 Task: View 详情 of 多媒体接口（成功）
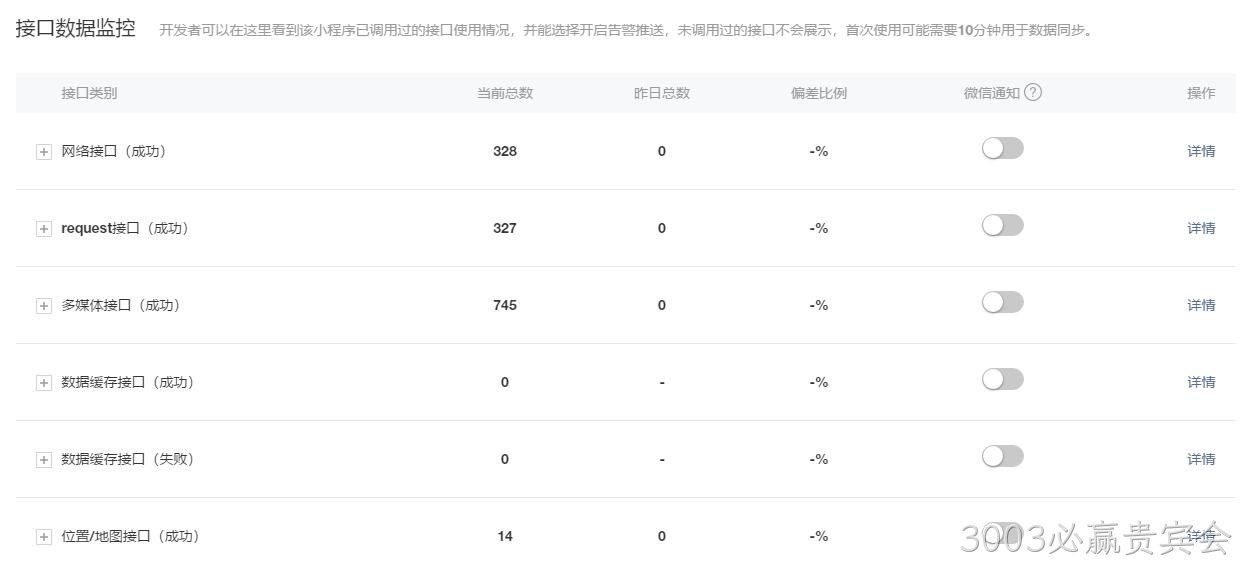tap(1201, 305)
